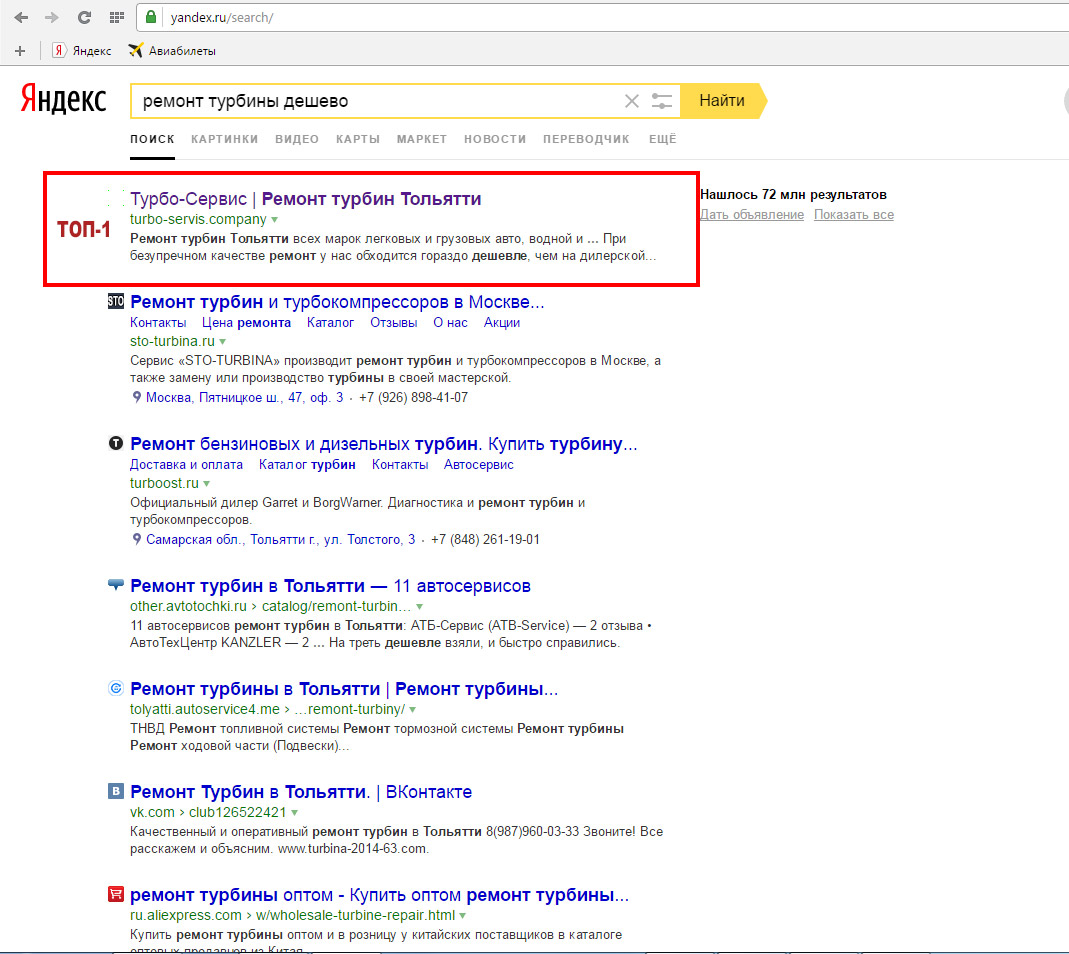Open the Ещё more menu
The width and height of the screenshot is (1069, 954).
(x=663, y=139)
